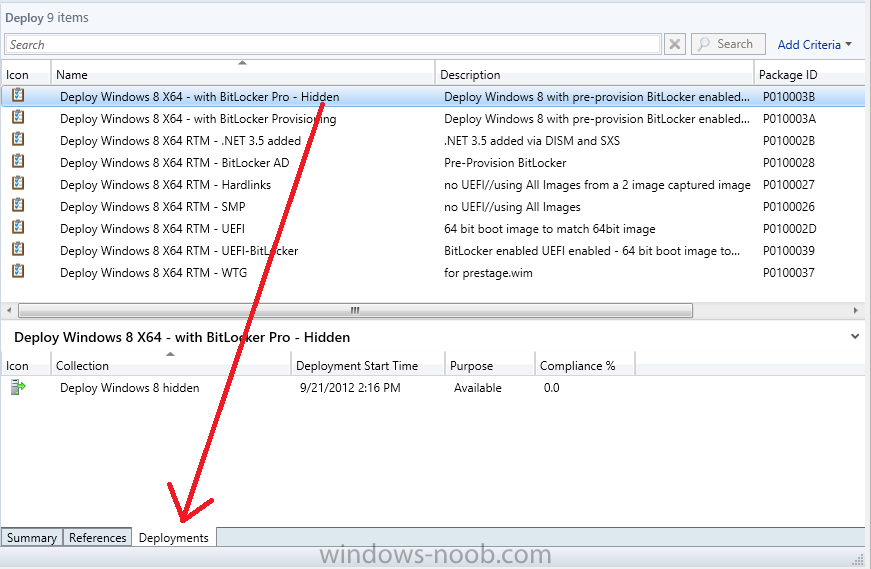This screenshot has height=569, width=871.
Task: Click task sequence icon for BitLocker Pro - Hidden
Action: 18,95
